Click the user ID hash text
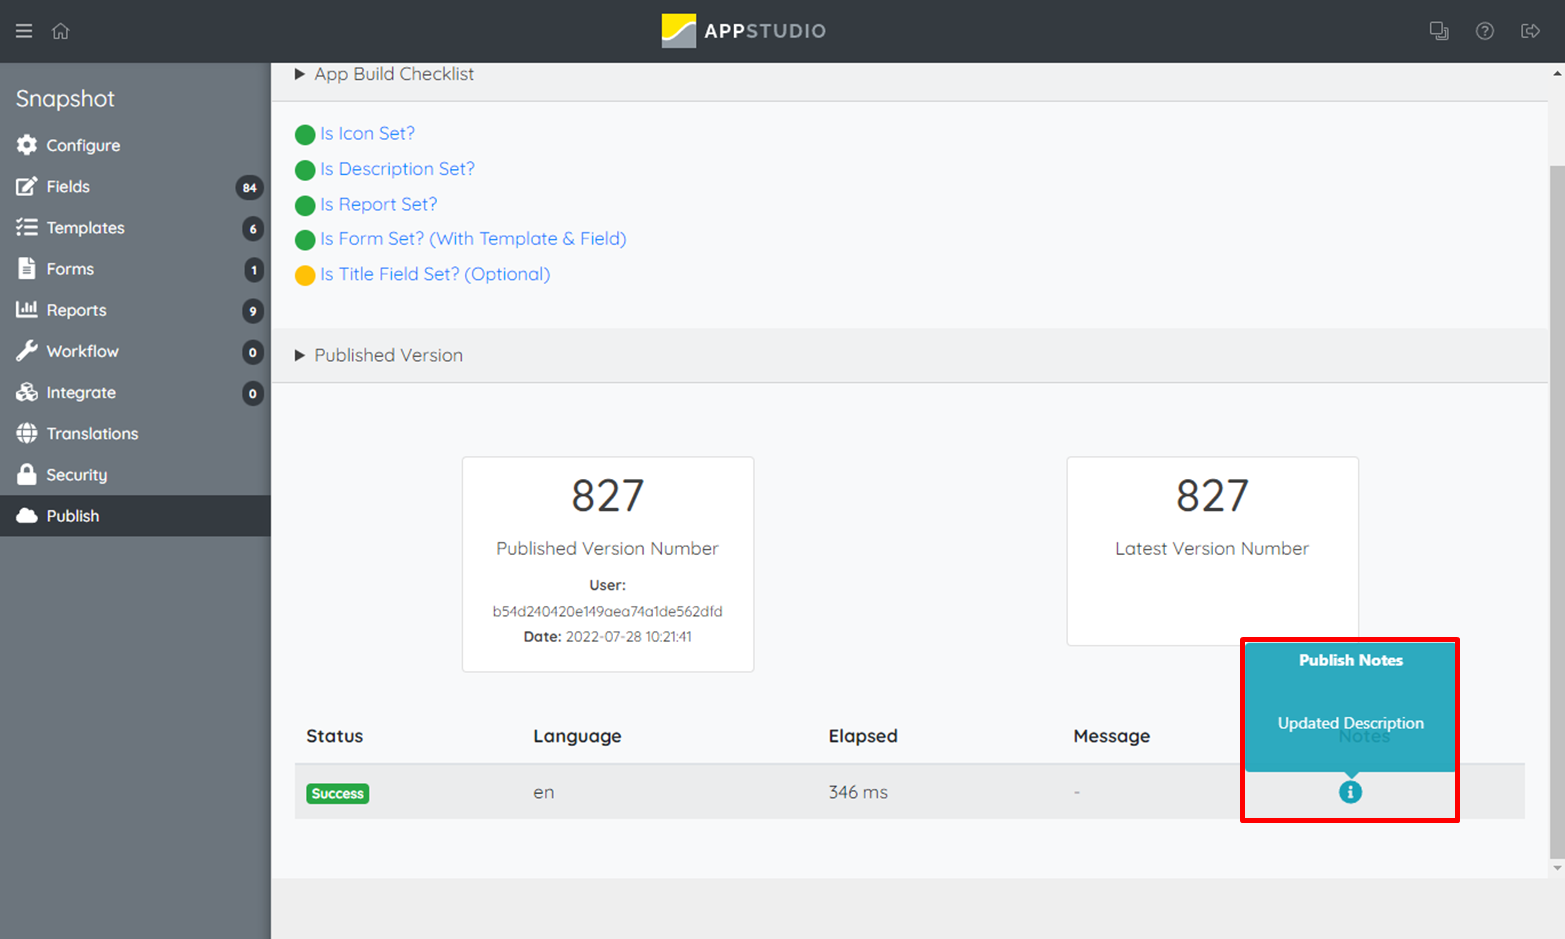1565x939 pixels. point(607,611)
